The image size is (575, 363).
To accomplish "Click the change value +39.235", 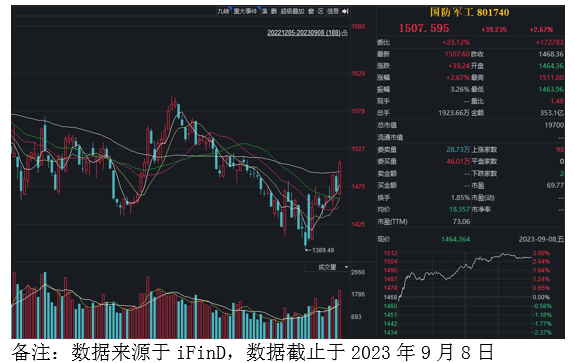I will click(494, 29).
